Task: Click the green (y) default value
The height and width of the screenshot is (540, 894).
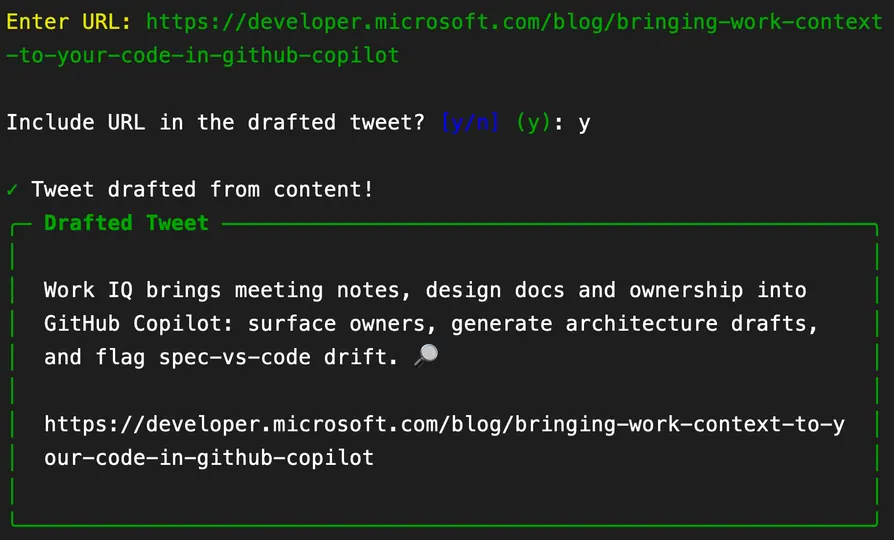Action: pos(533,122)
